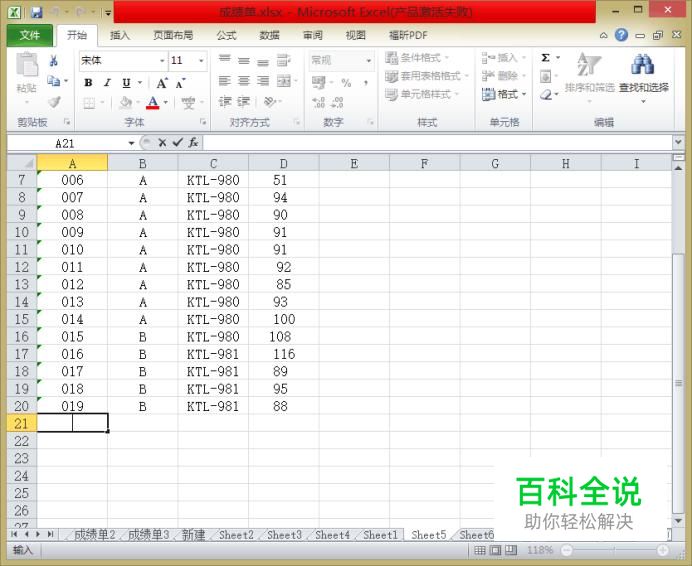Align text to top of cell
The image size is (692, 566).
point(225,59)
